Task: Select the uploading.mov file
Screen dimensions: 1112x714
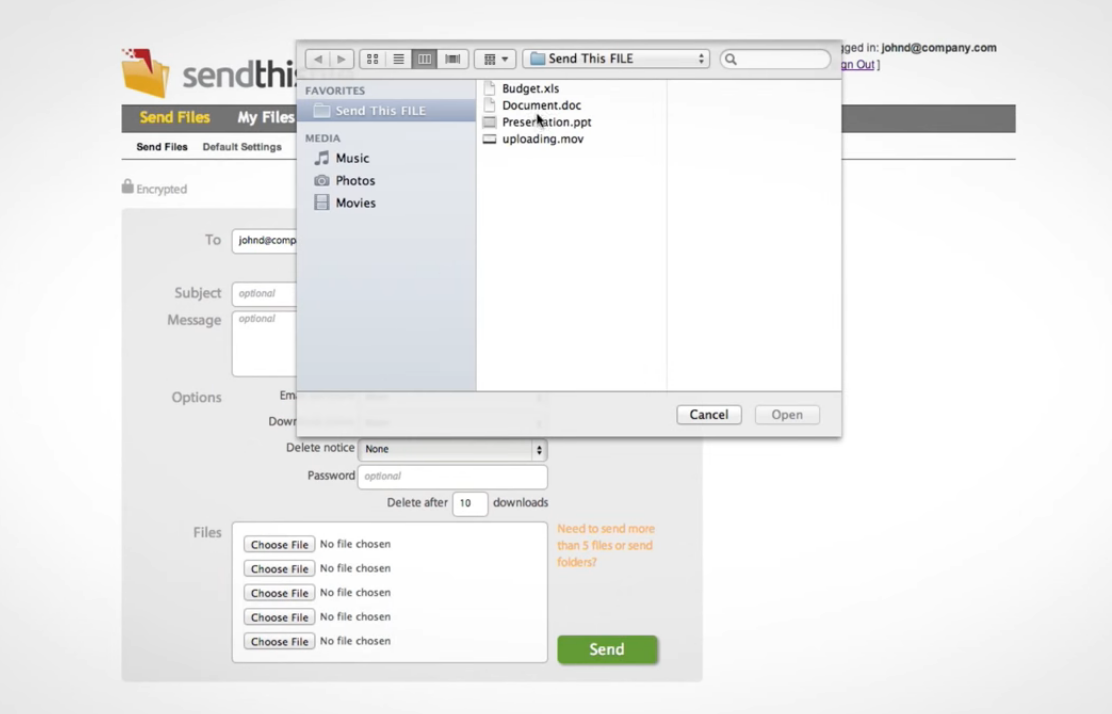Action: (542, 139)
